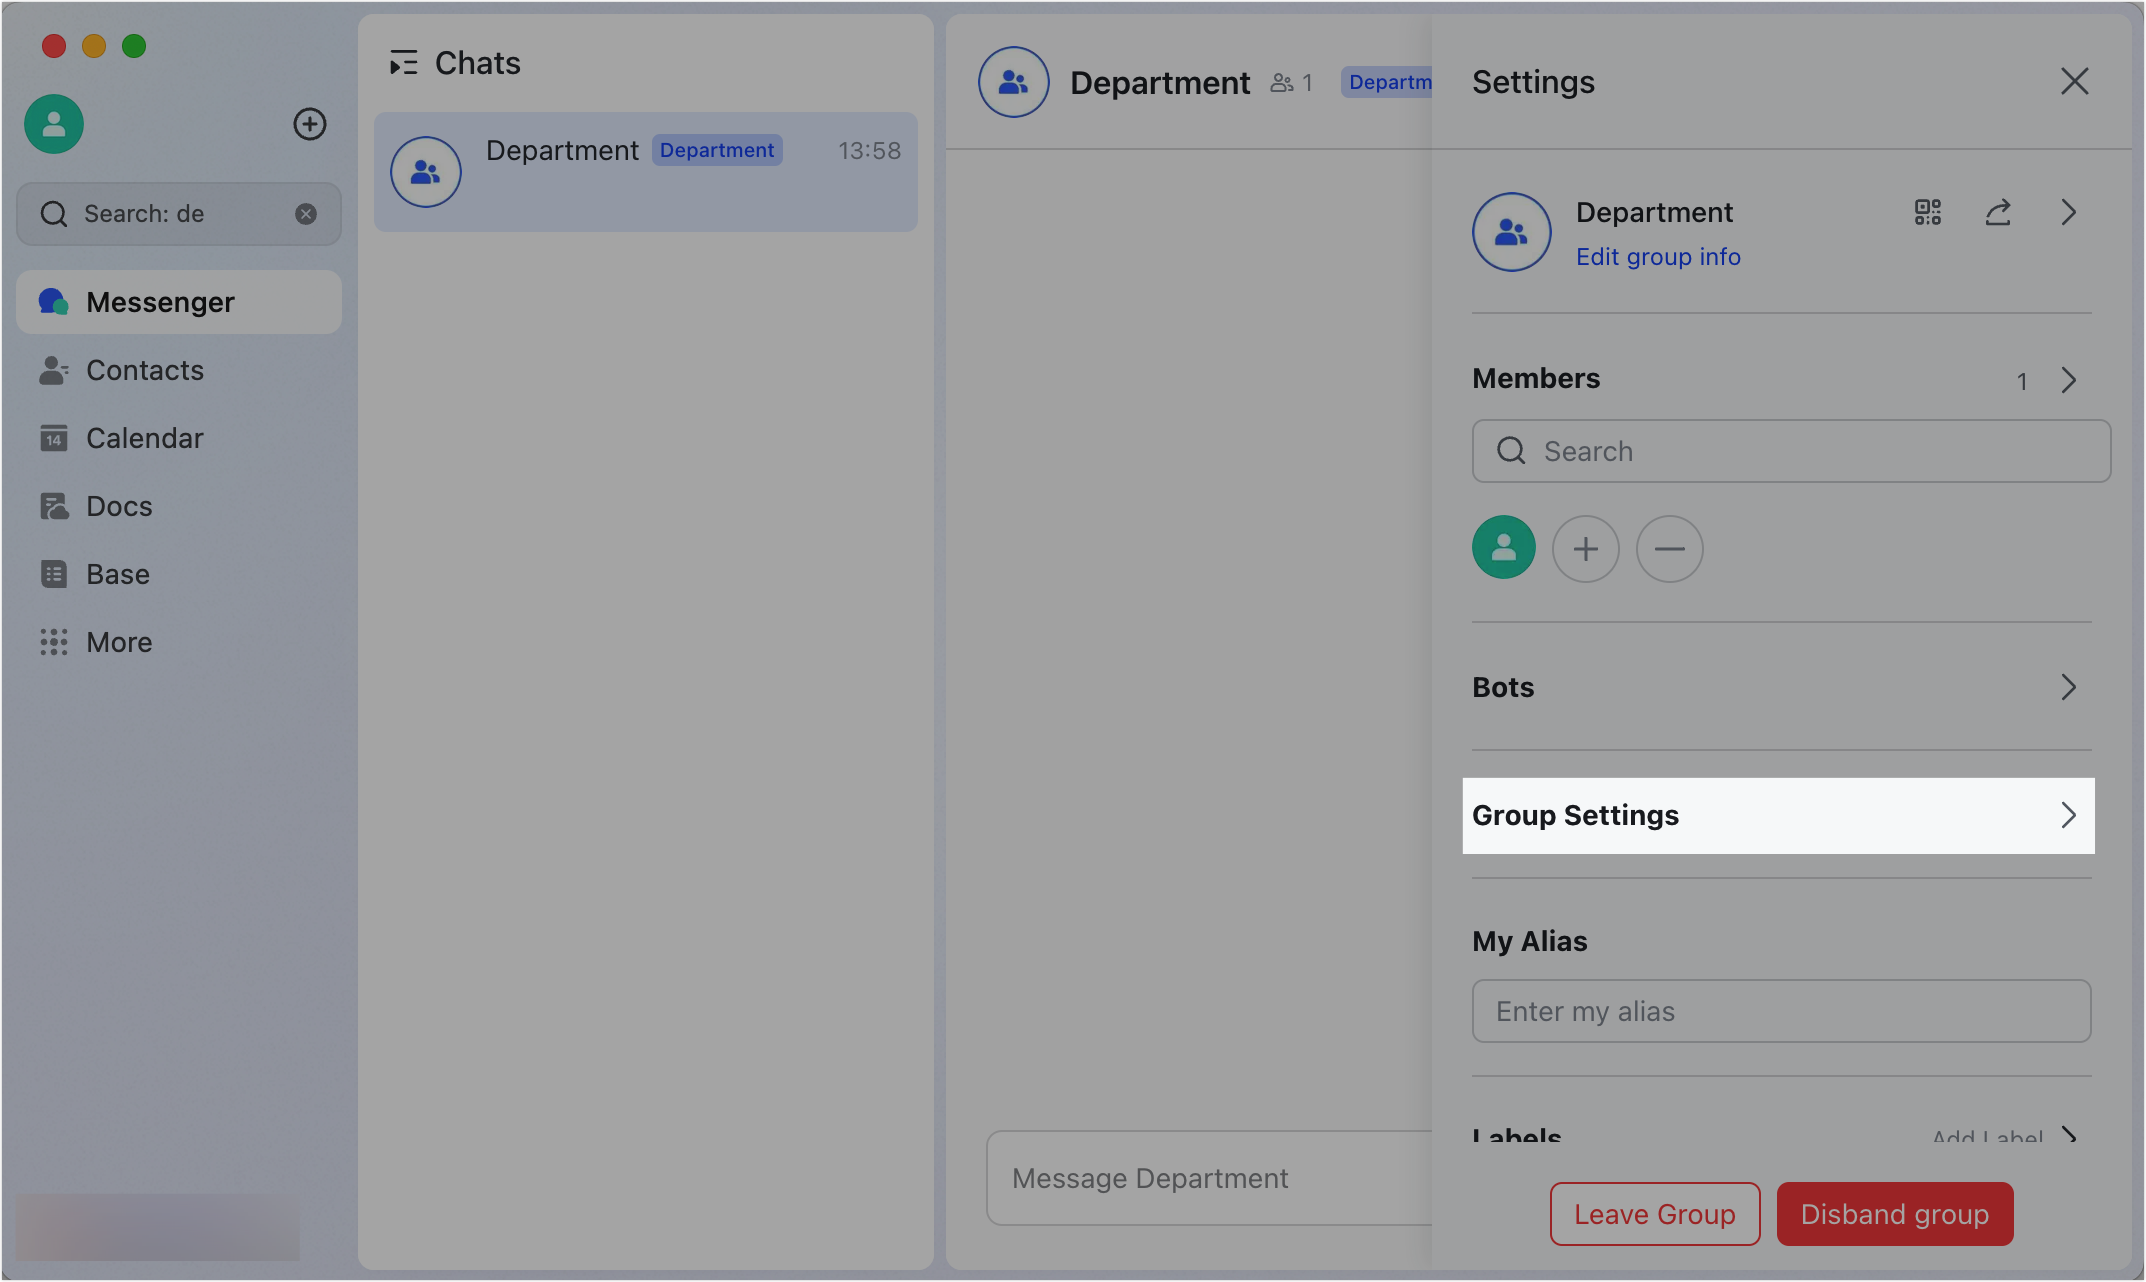This screenshot has width=2146, height=1282.
Task: Expand the Bots section
Action: 2068,687
